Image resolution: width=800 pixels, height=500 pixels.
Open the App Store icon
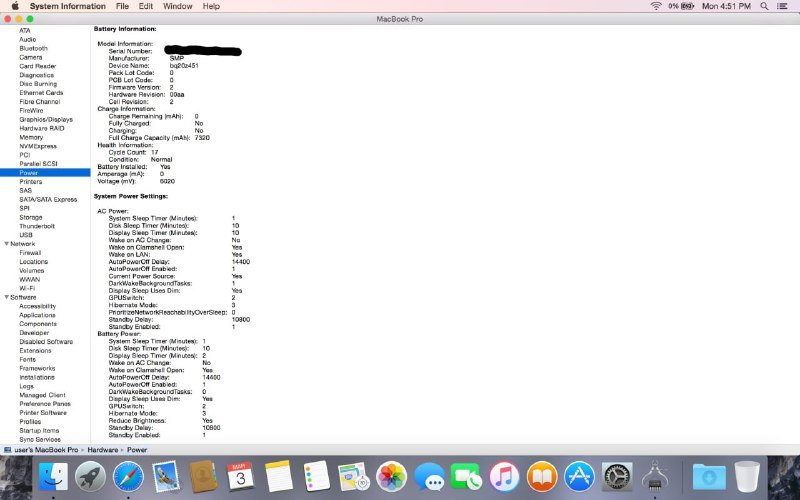pyautogui.click(x=579, y=477)
